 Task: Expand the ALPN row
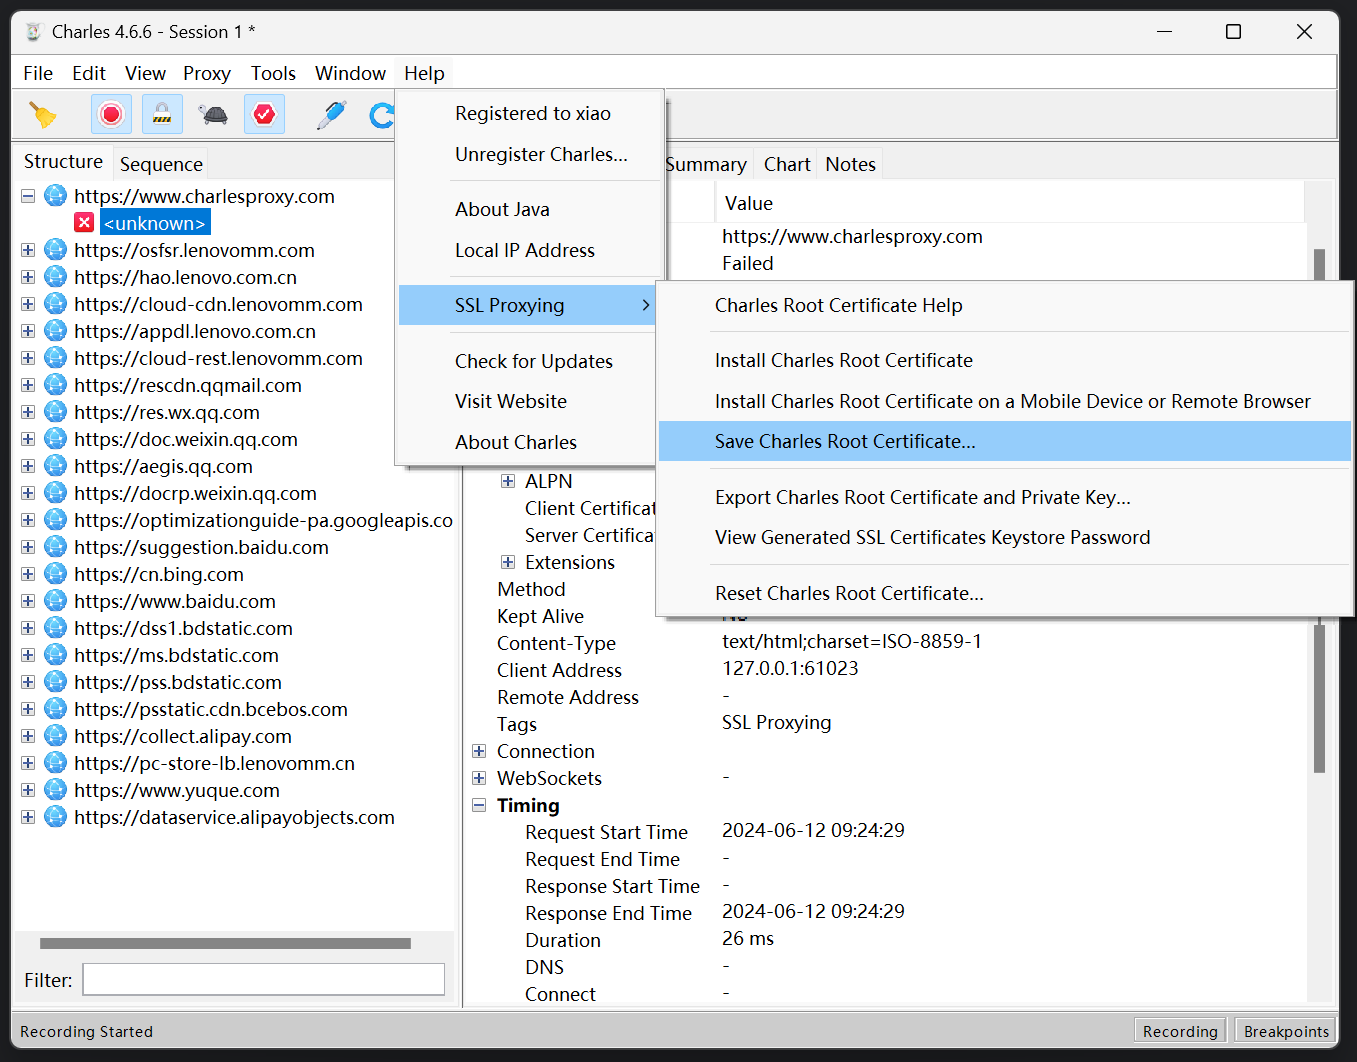coord(508,481)
